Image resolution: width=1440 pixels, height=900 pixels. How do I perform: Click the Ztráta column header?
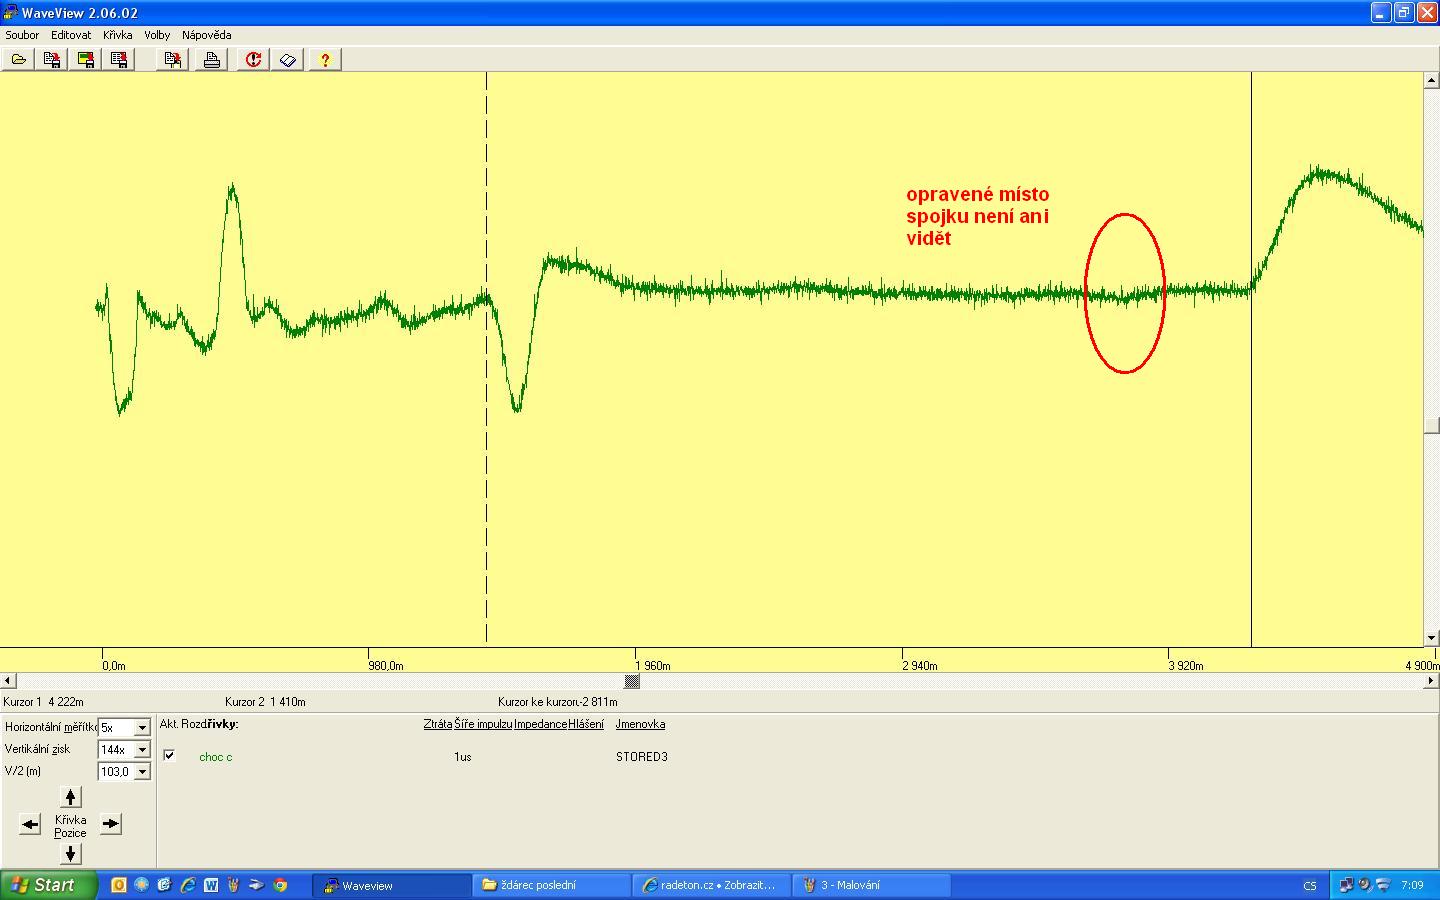tap(437, 724)
